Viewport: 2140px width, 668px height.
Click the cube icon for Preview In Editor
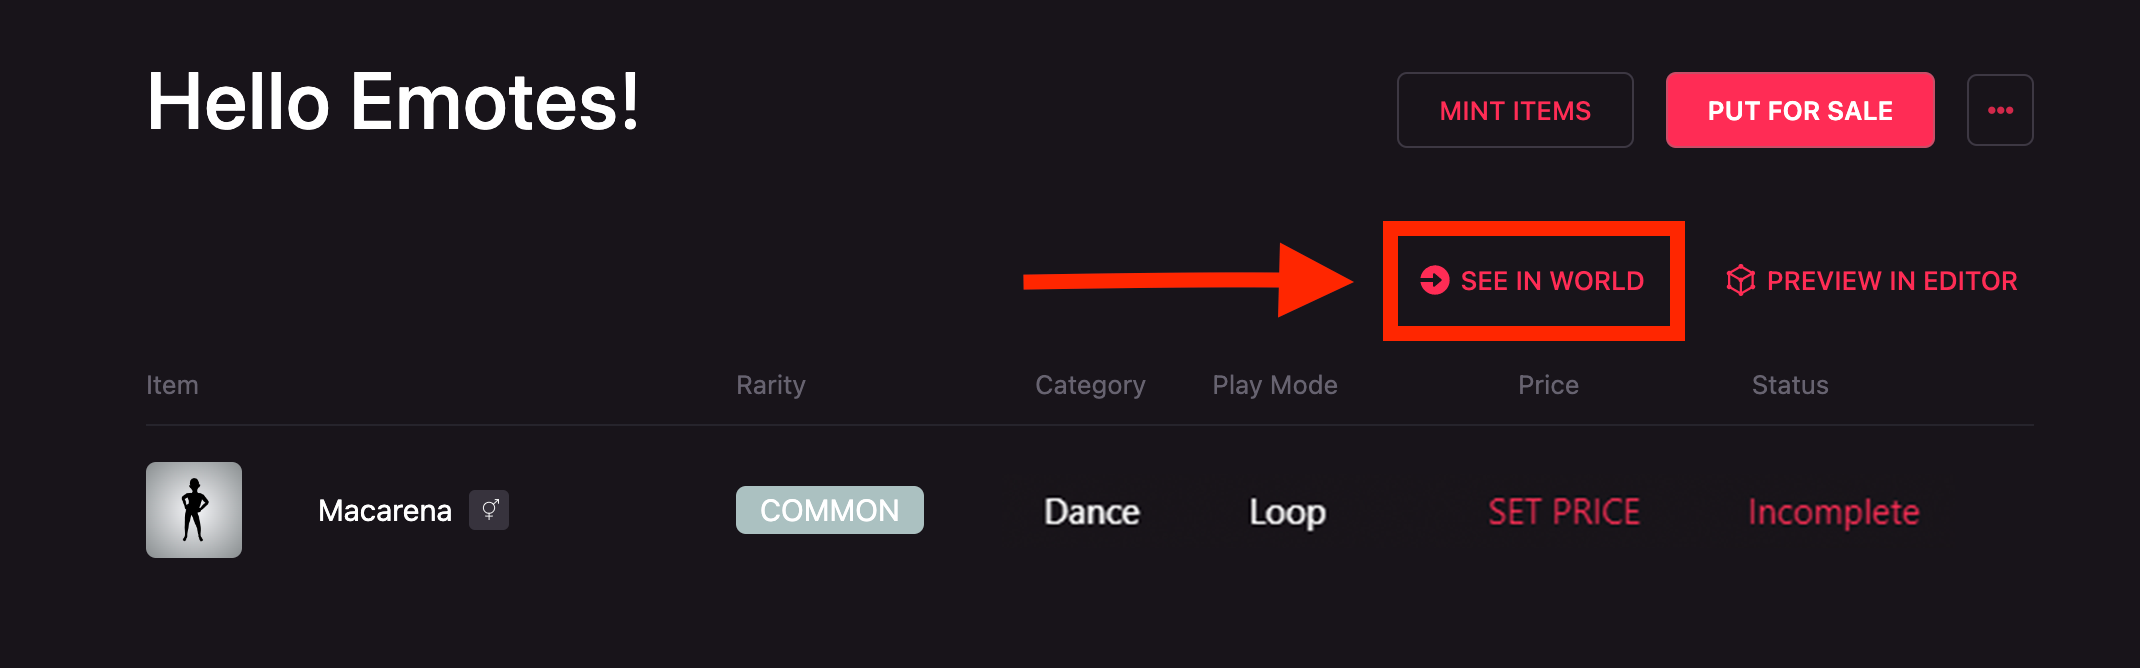pos(1740,280)
